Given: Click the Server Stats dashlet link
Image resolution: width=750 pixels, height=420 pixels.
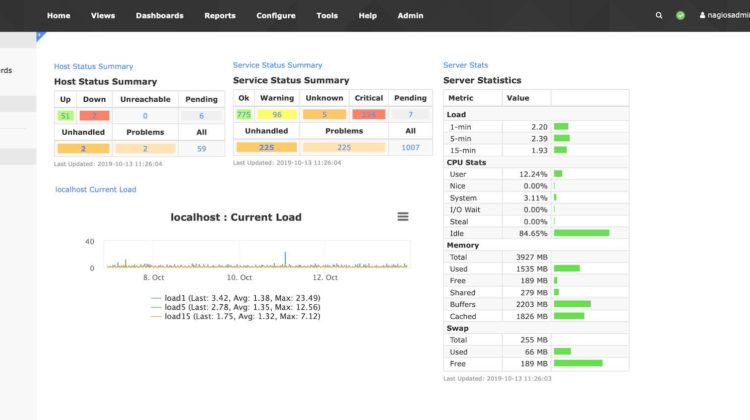Looking at the screenshot, I should click(x=466, y=65).
